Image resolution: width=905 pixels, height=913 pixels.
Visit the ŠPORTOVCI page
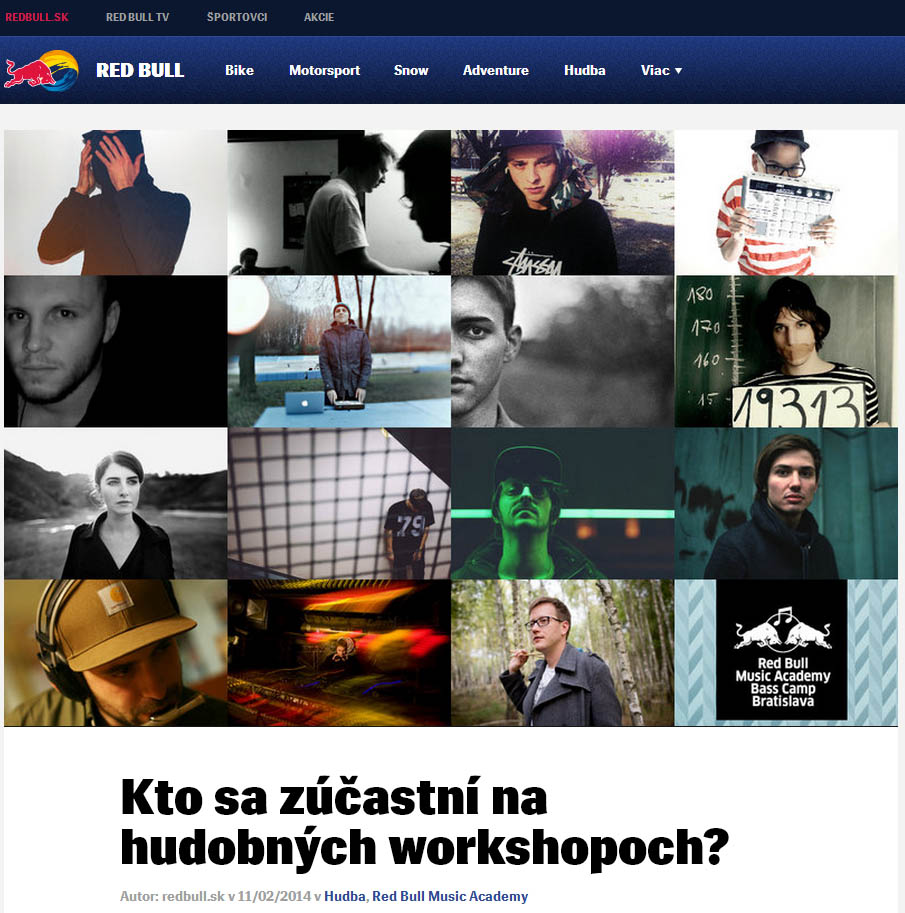pos(237,17)
